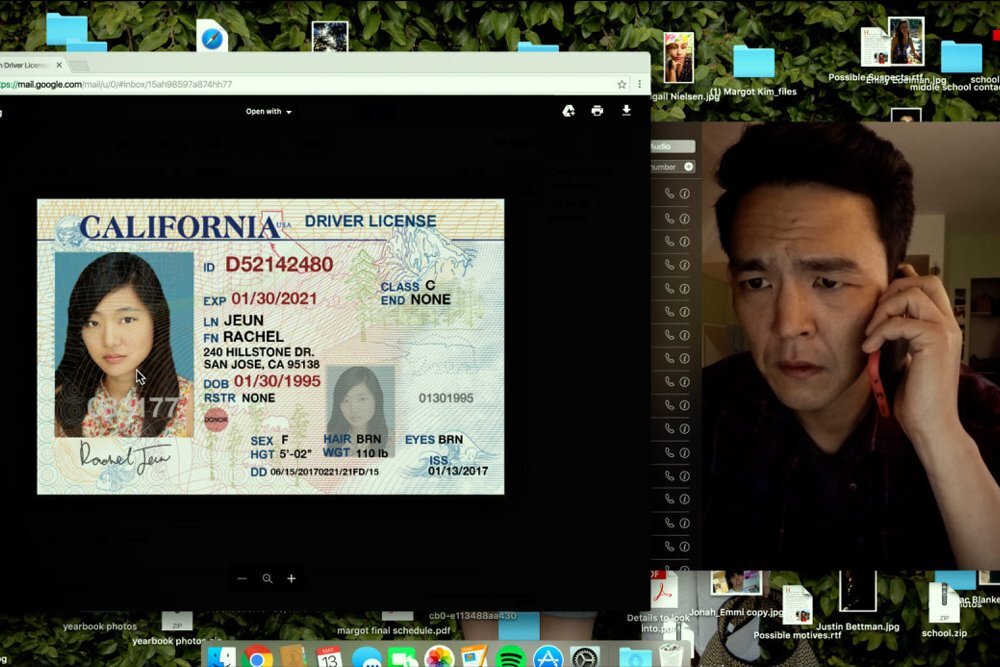The image size is (1000, 667).
Task: Open Calendar from the dock
Action: pyautogui.click(x=329, y=657)
